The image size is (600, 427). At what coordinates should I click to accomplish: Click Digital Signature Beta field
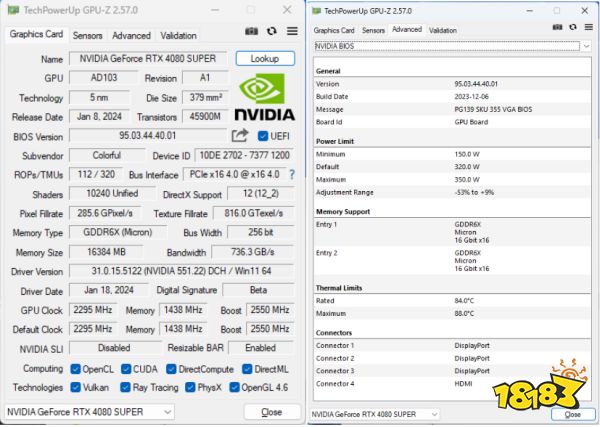click(x=258, y=290)
